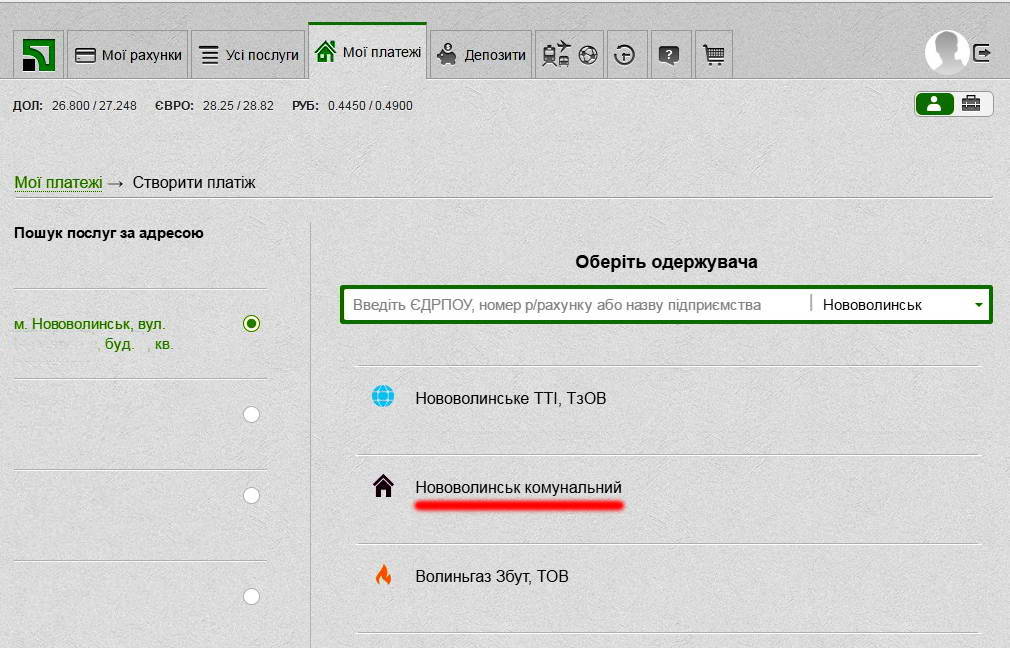
Task: Click the soccer ball icon in toolbar
Action: 587,55
